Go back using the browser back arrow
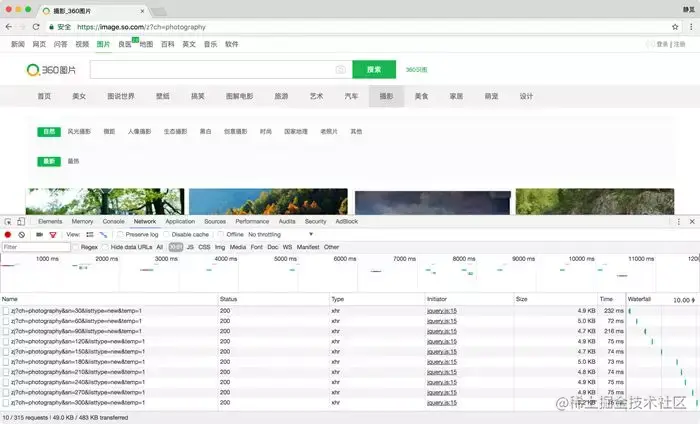The width and height of the screenshot is (700, 424). click(9, 27)
